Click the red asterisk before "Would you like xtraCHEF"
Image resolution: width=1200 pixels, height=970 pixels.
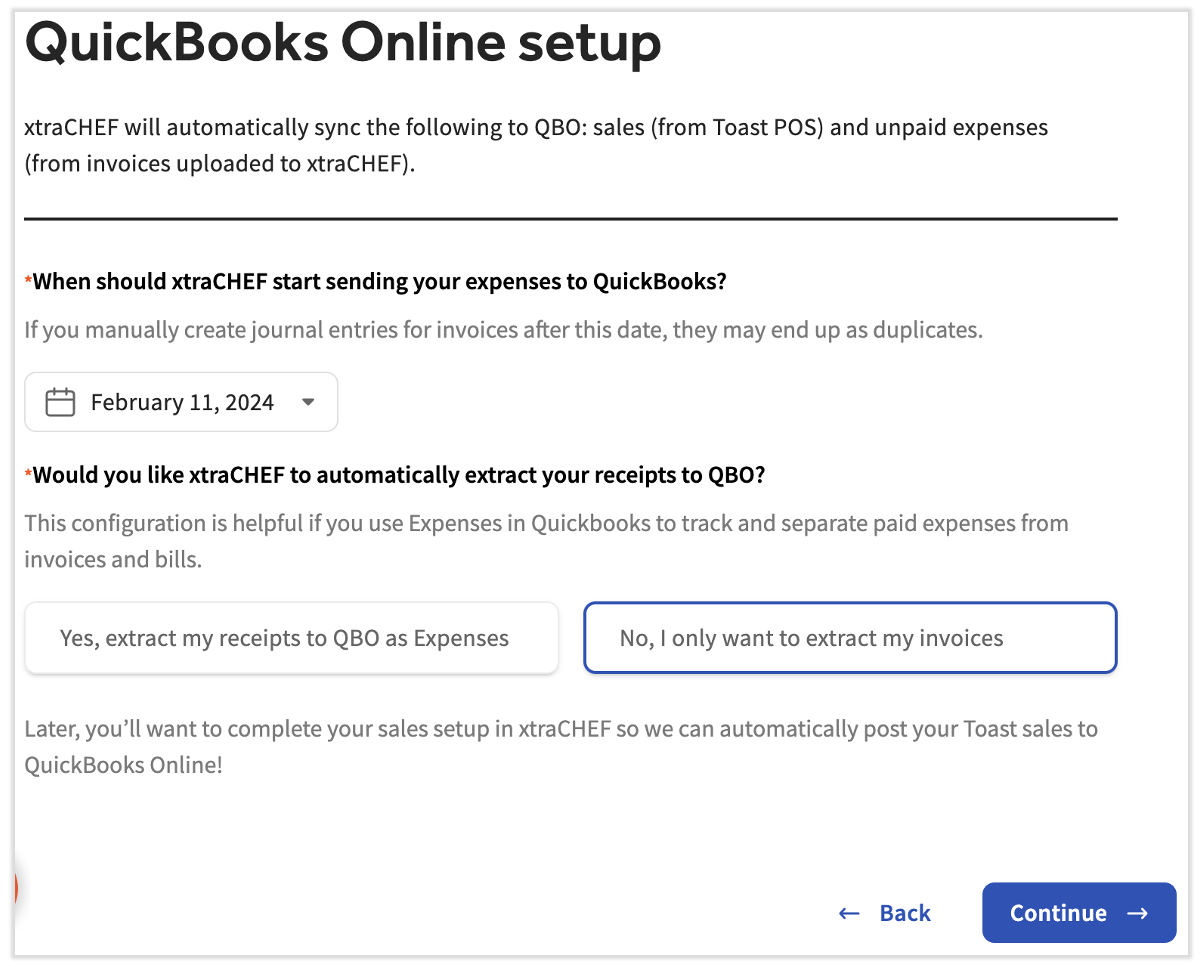click(28, 474)
